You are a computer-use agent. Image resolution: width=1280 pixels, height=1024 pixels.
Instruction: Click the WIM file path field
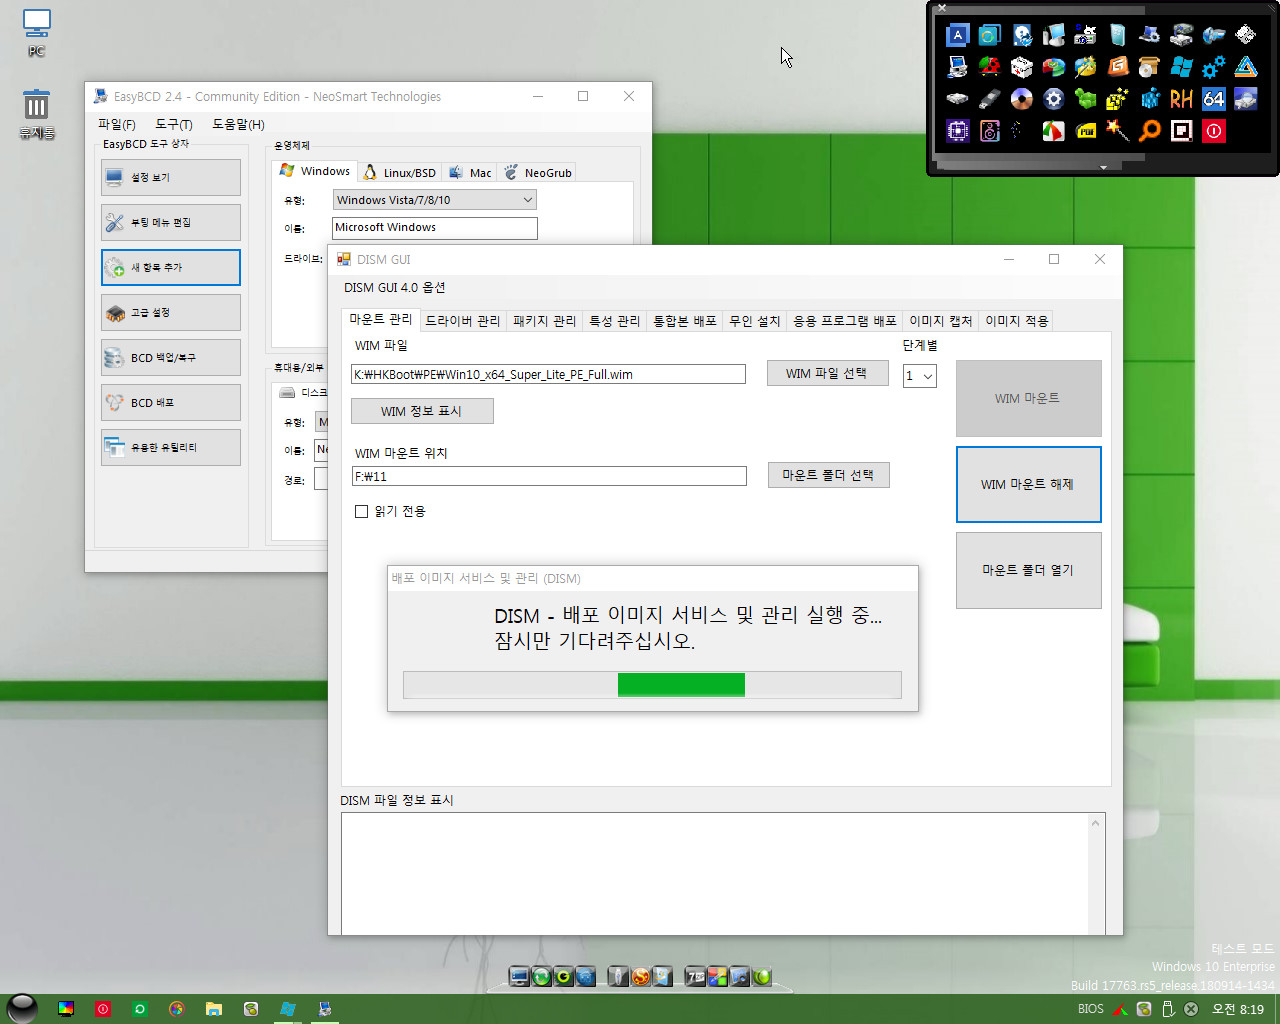click(548, 374)
